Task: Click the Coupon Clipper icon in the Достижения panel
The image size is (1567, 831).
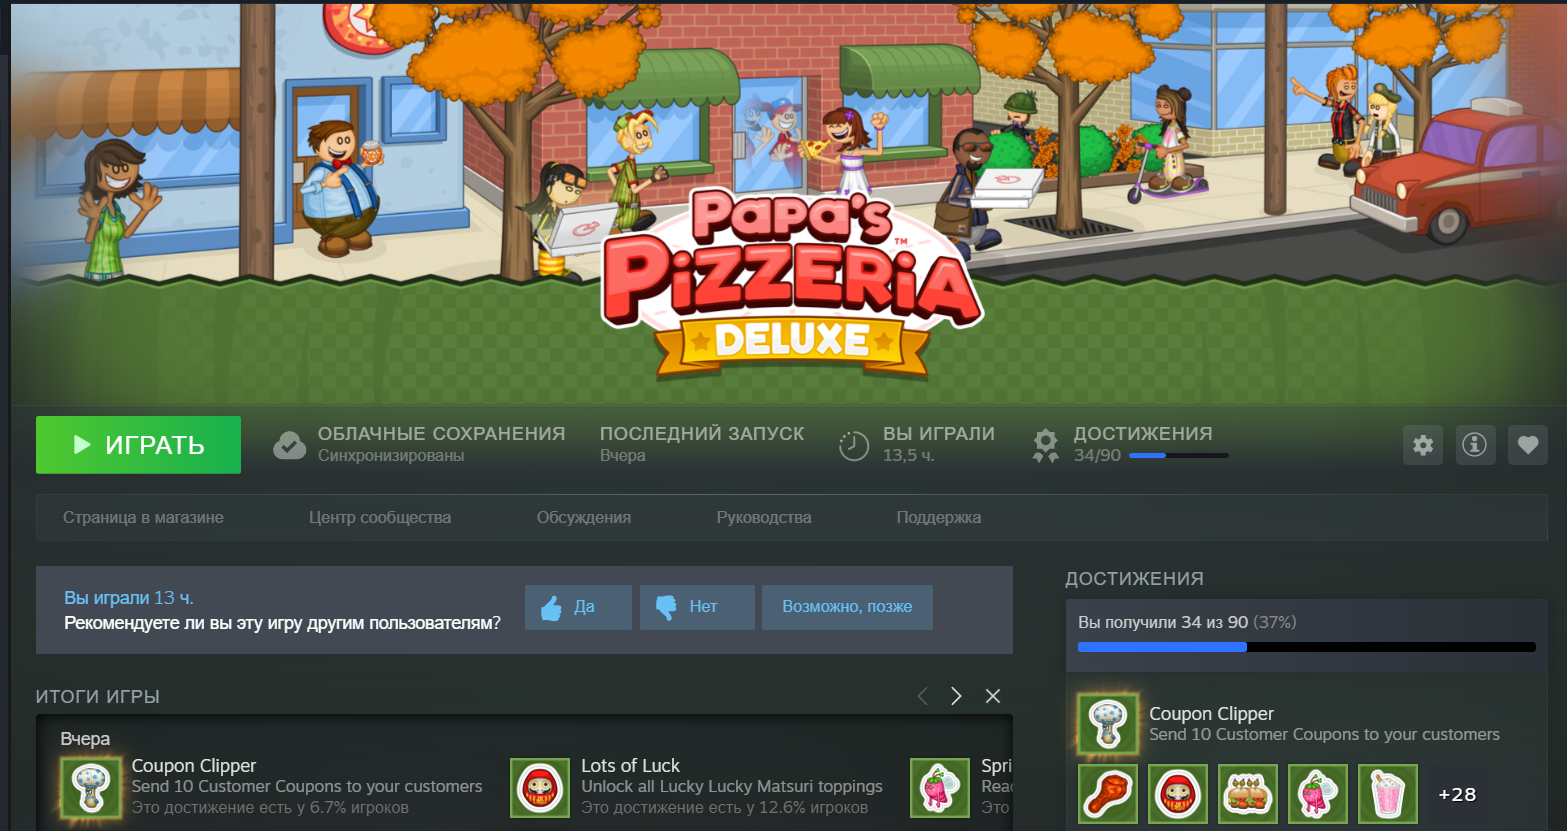Action: [1108, 723]
